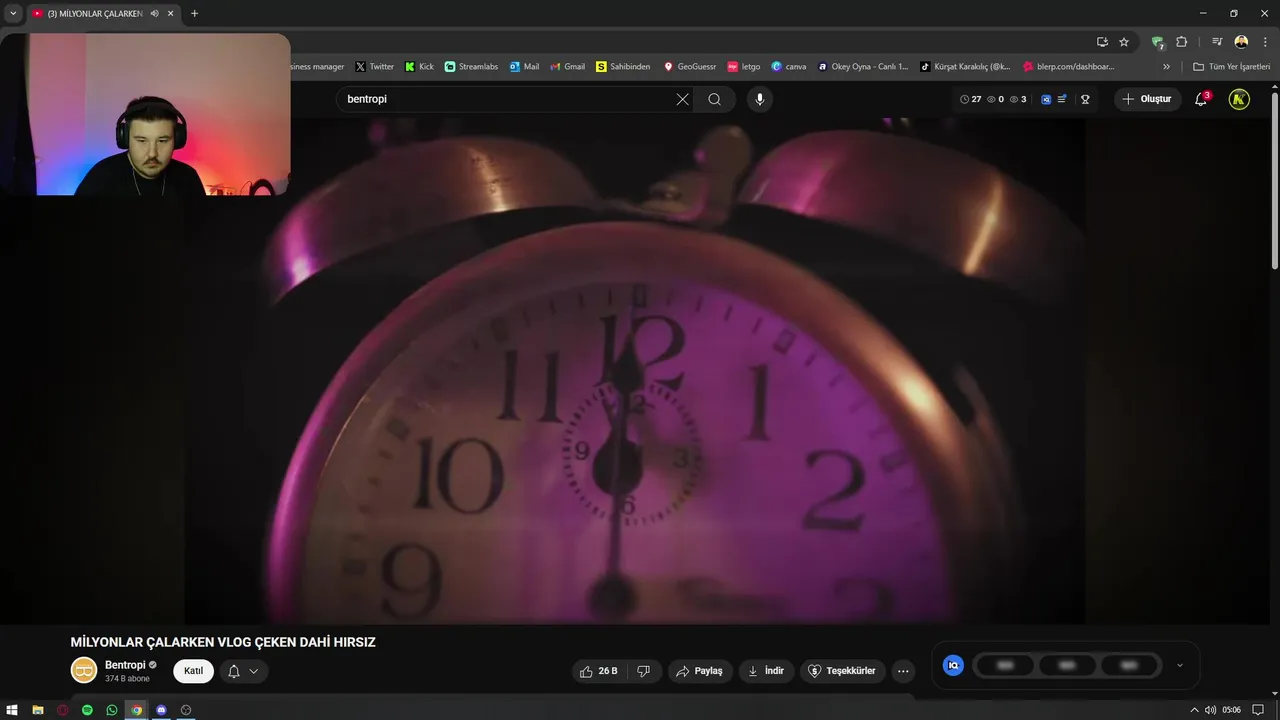Open Spotify from the taskbar
The height and width of the screenshot is (720, 1280).
point(87,710)
